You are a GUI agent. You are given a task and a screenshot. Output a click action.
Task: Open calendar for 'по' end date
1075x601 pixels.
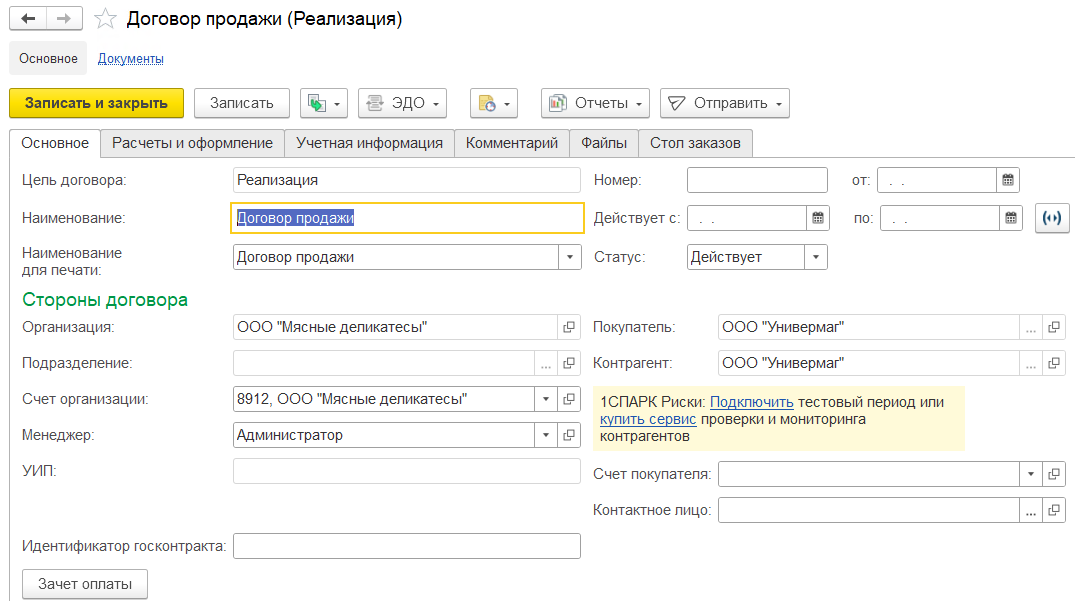(x=1010, y=218)
